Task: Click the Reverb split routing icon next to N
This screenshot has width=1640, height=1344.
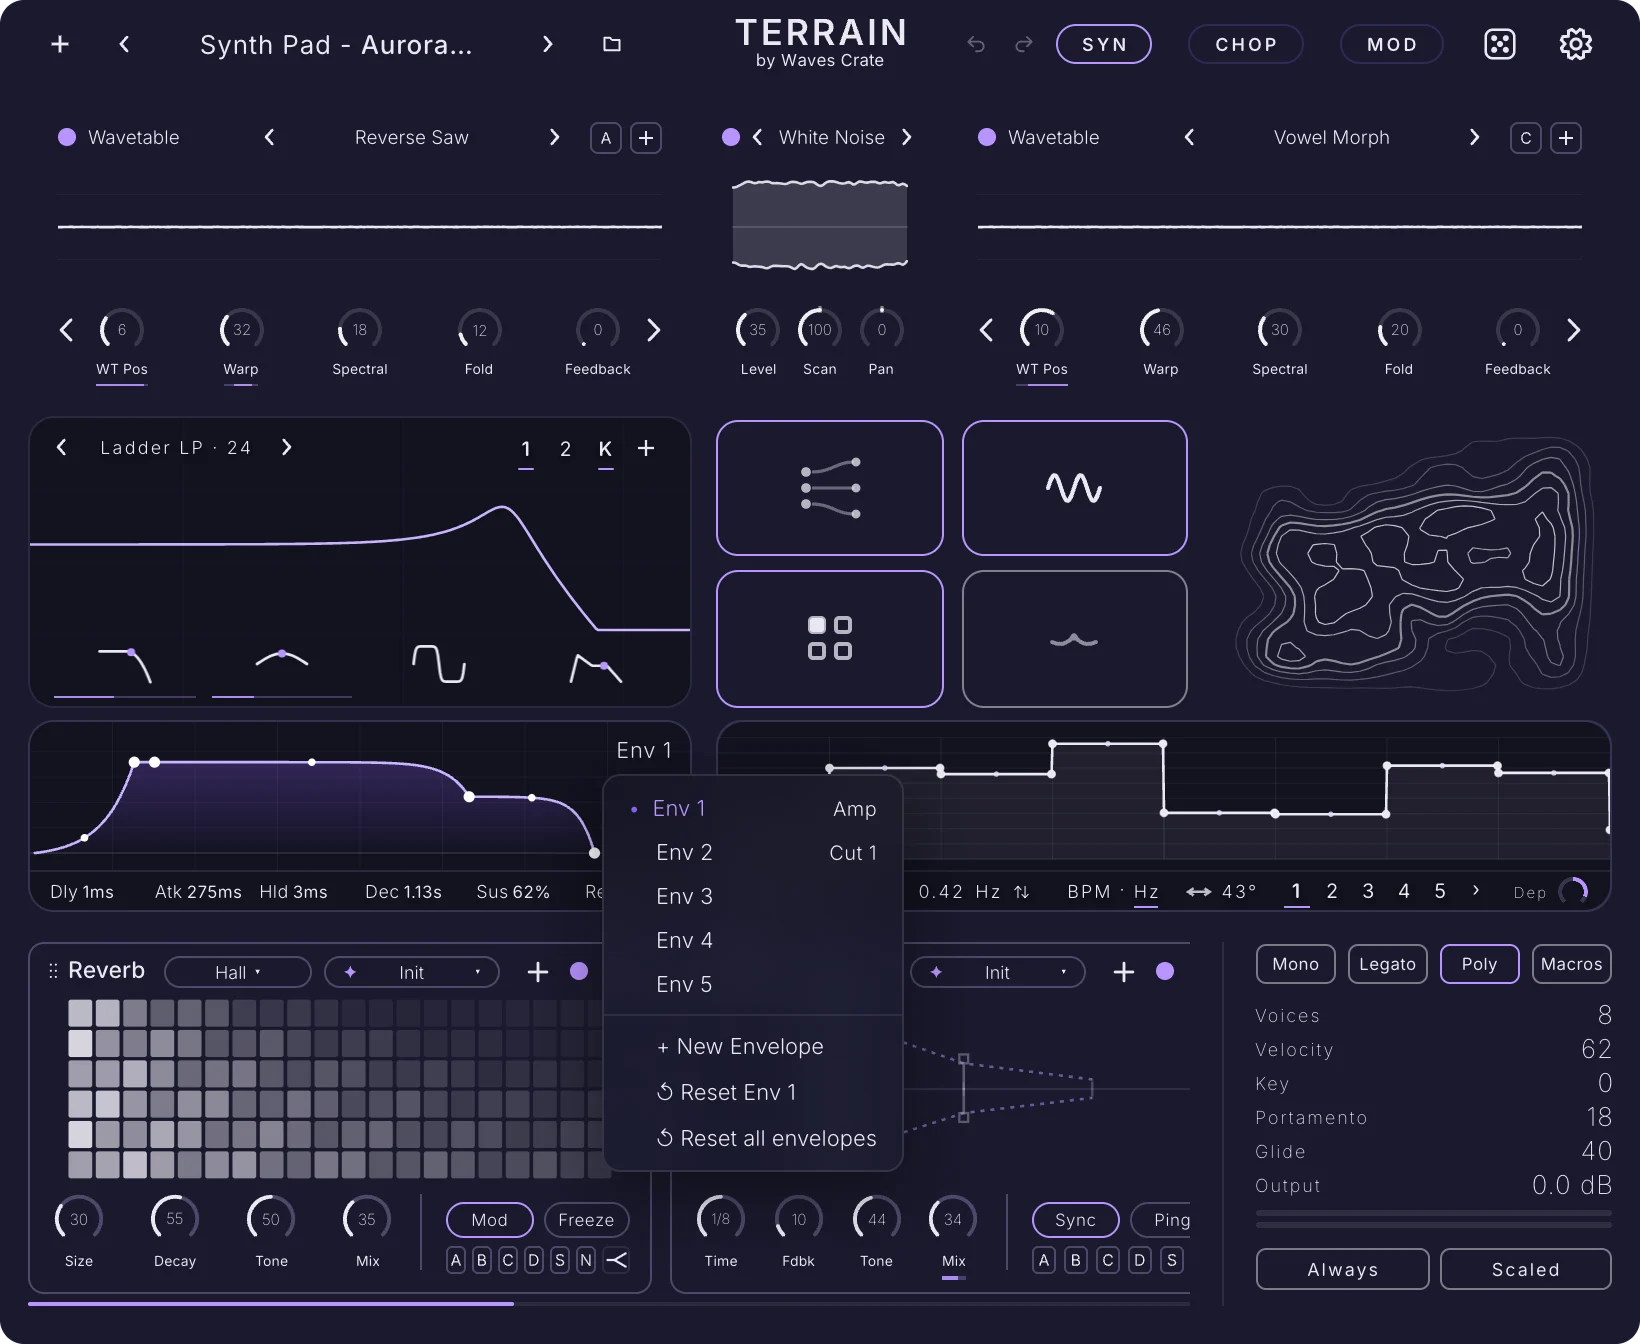Action: (x=617, y=1260)
